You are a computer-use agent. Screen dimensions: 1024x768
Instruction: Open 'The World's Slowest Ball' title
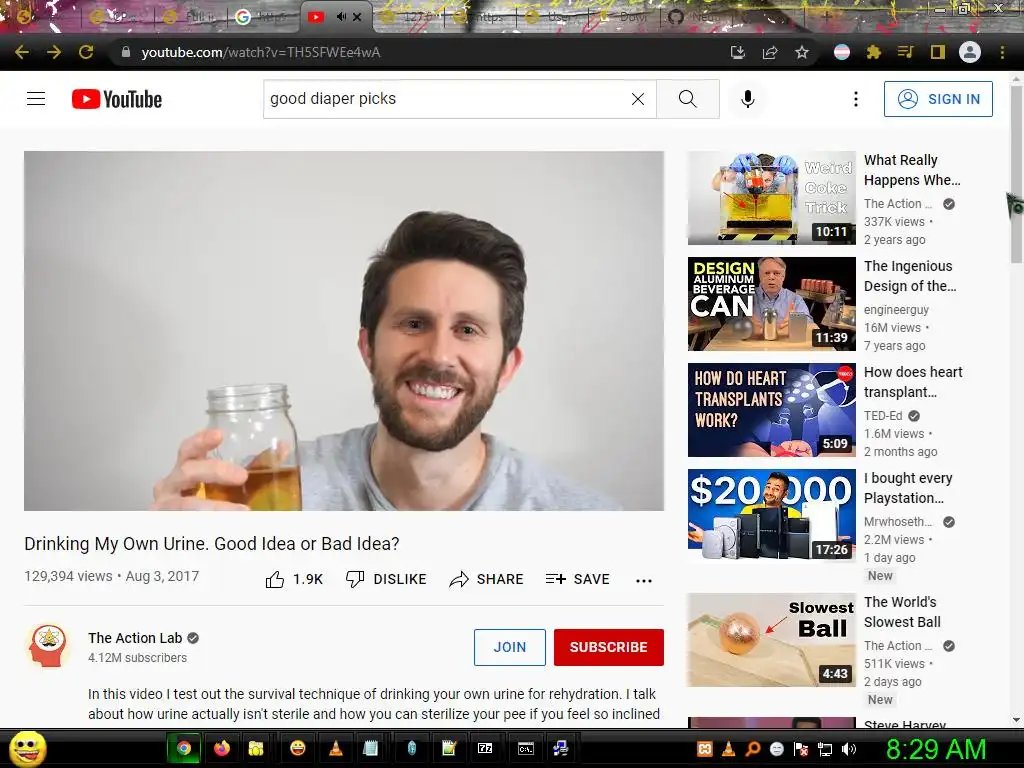[902, 612]
